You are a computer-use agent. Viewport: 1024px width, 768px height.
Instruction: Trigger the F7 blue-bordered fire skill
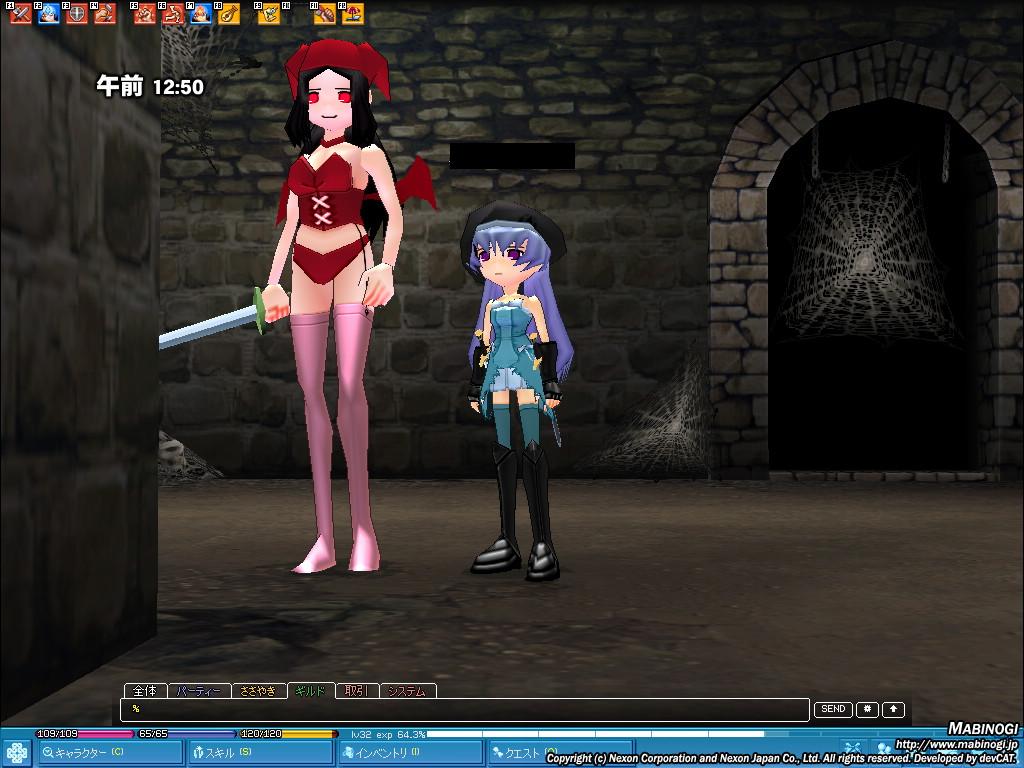pos(201,14)
